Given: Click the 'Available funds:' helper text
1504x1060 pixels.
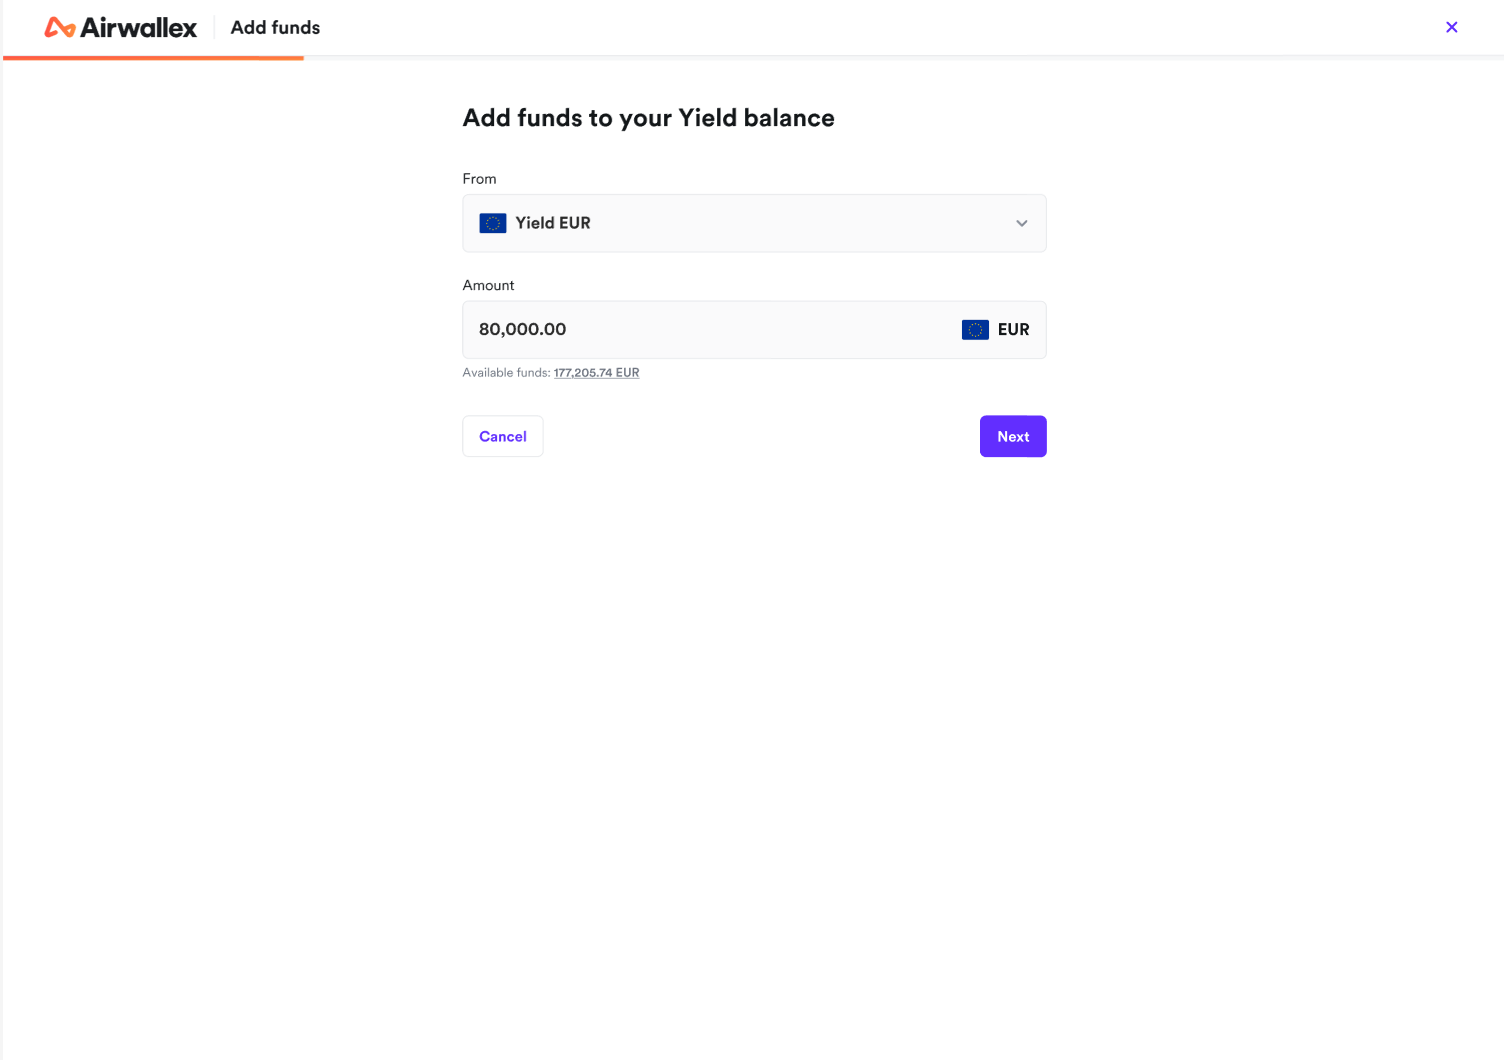Looking at the screenshot, I should coord(506,373).
